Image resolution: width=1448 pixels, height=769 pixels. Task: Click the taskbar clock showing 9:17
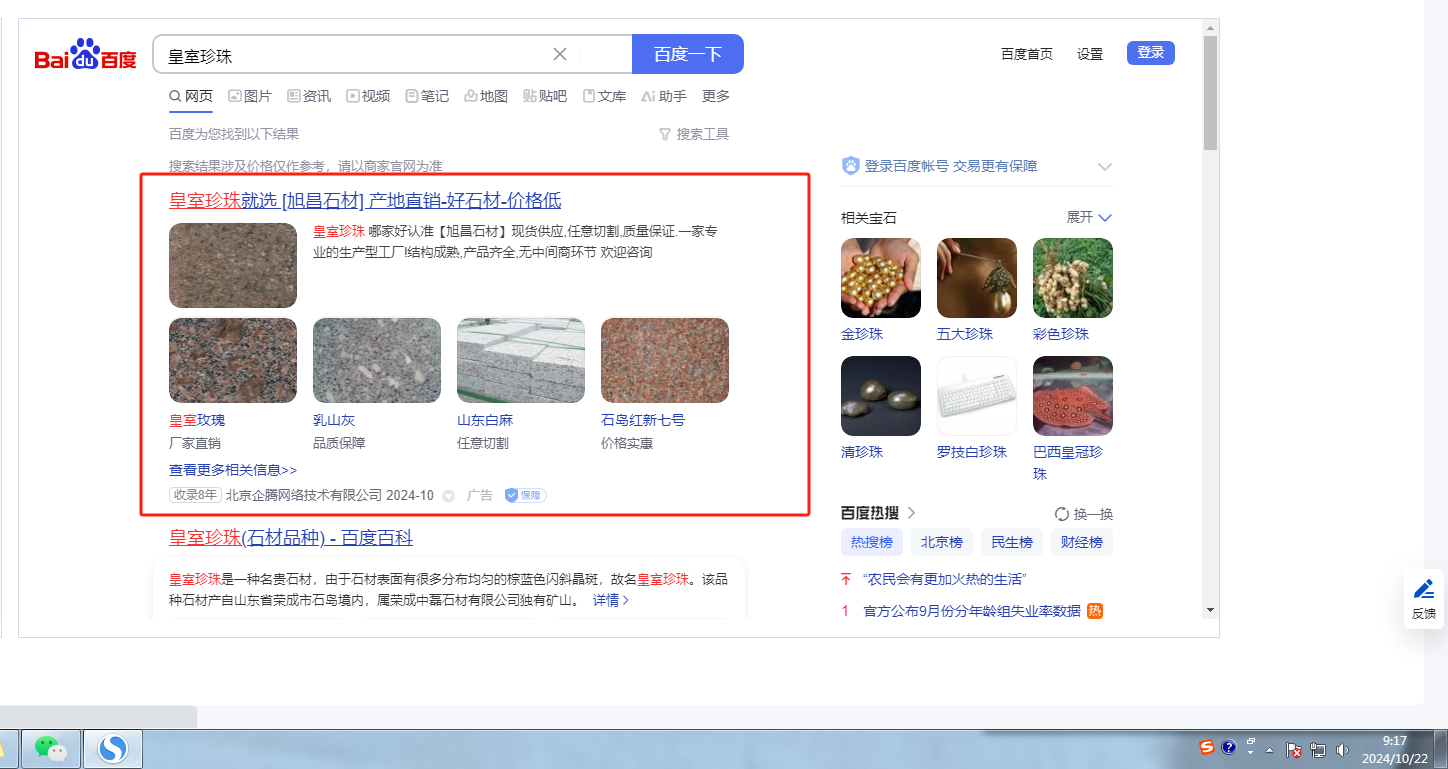(1394, 749)
